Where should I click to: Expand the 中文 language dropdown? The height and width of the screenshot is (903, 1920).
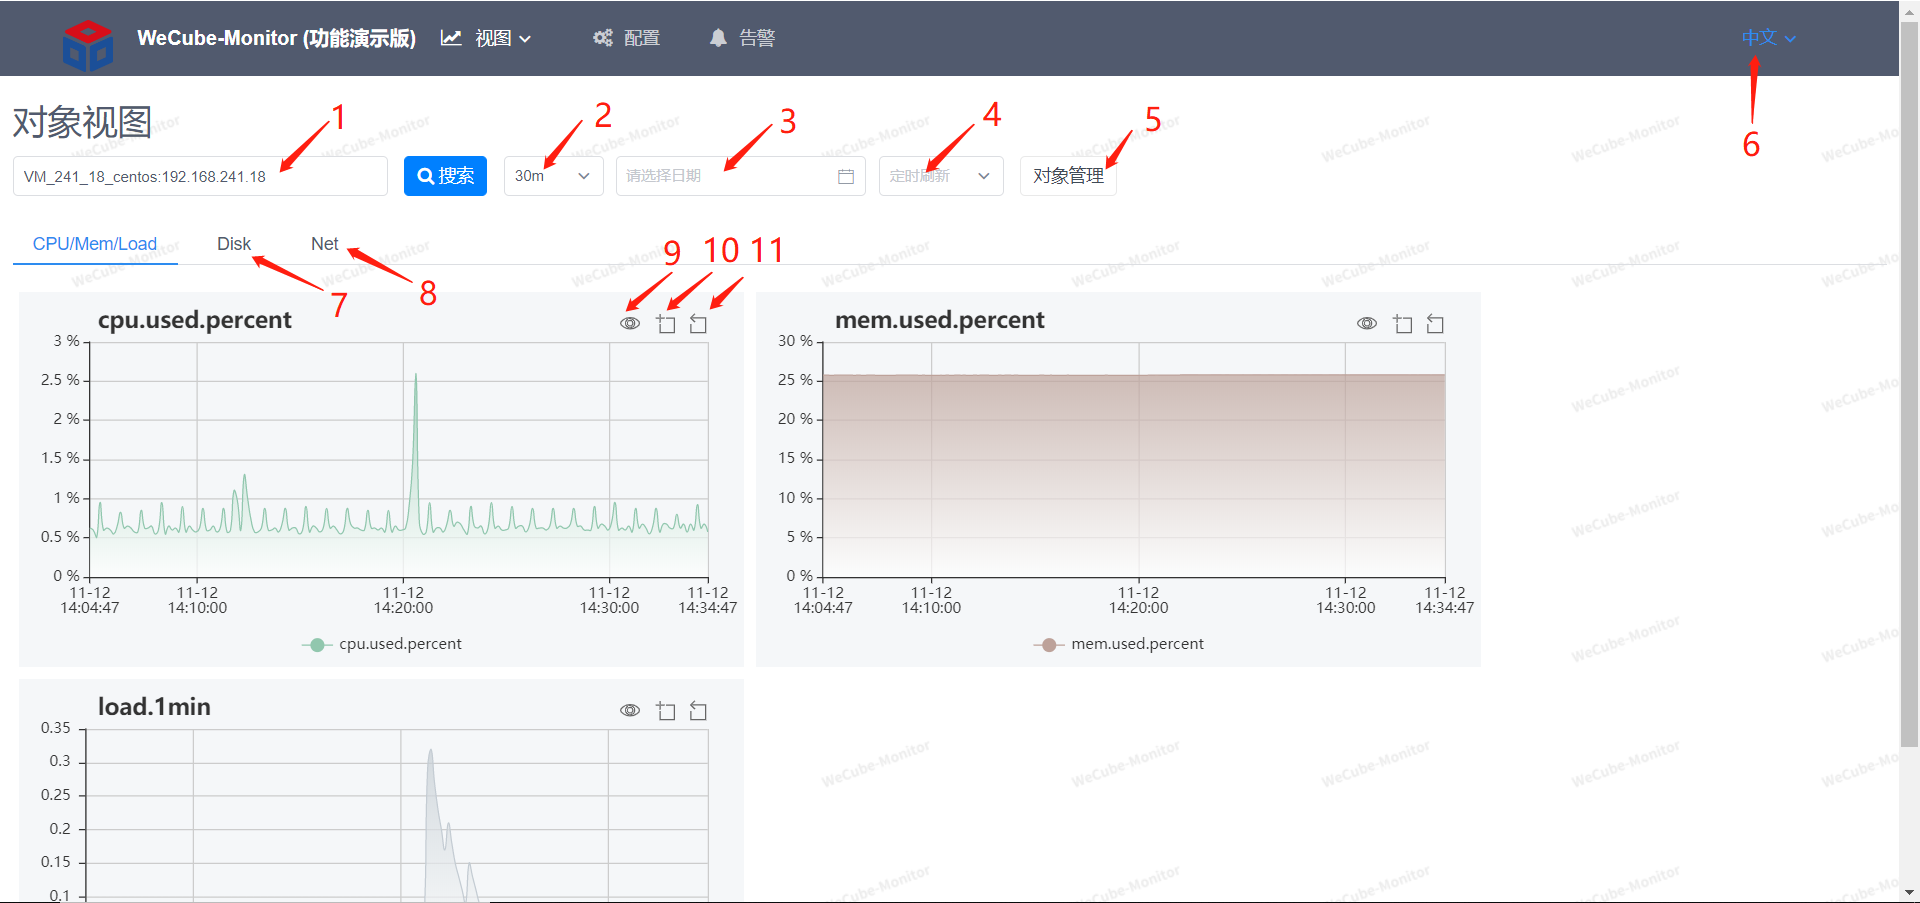(1768, 38)
